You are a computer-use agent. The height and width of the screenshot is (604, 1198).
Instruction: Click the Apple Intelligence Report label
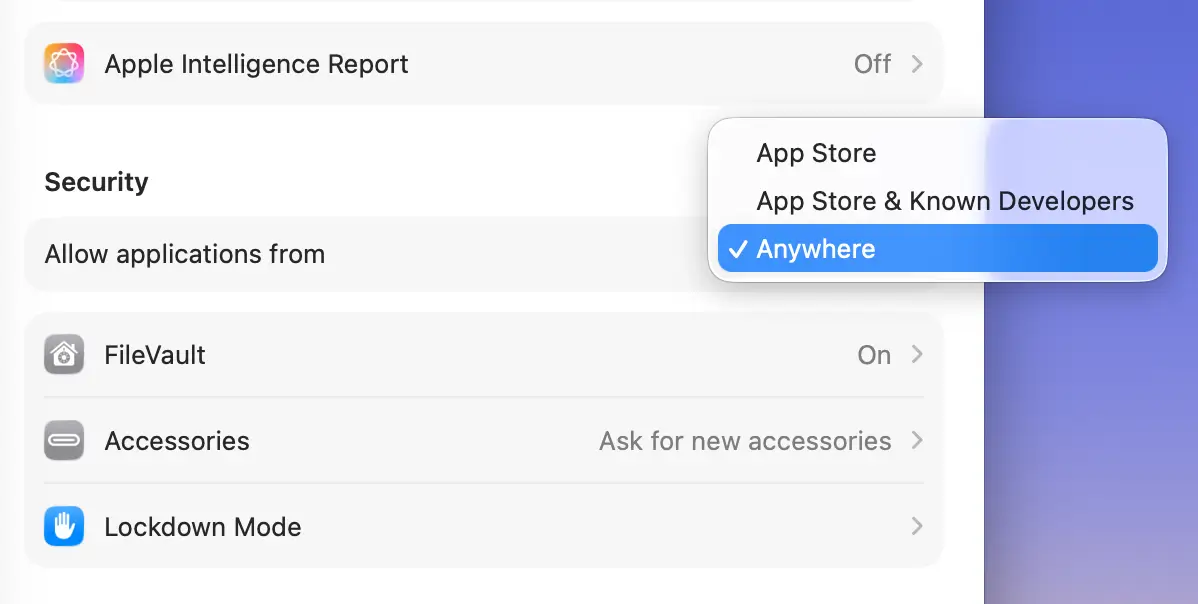(256, 64)
